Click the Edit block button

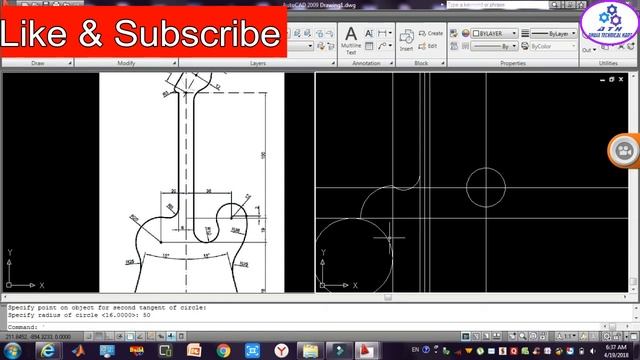pyautogui.click(x=428, y=46)
